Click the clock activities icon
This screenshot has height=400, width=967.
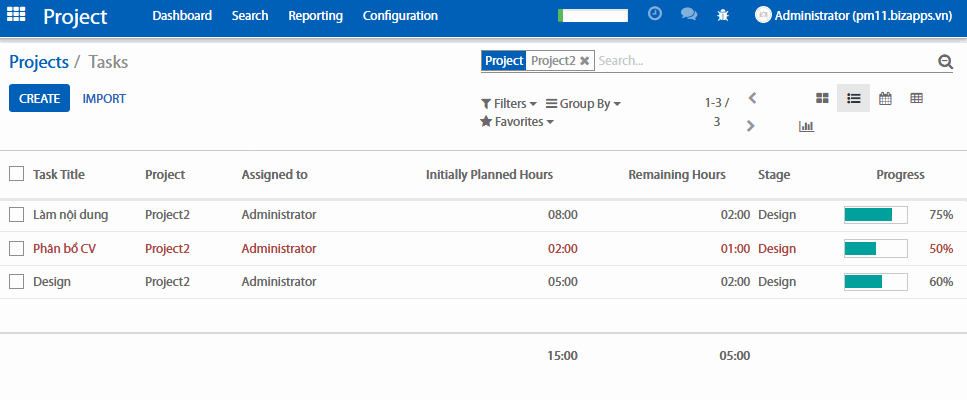(x=655, y=15)
